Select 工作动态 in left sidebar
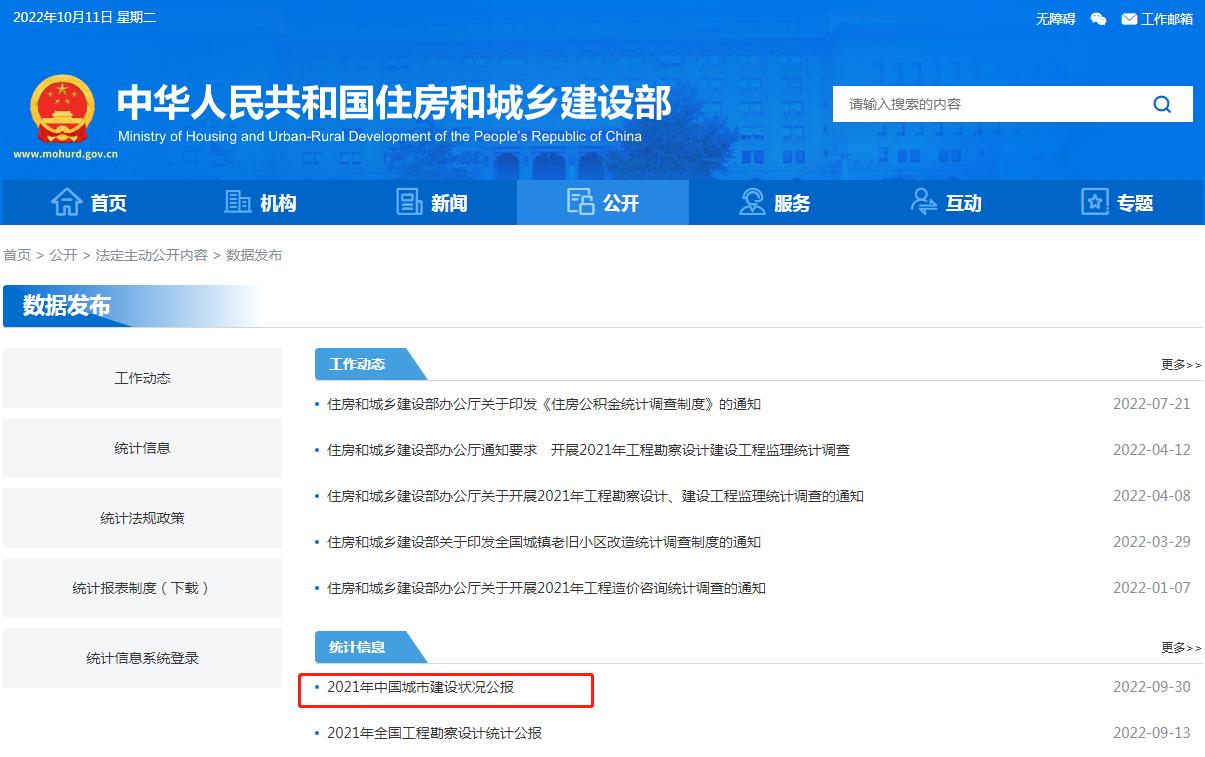Image resolution: width=1205 pixels, height=757 pixels. click(142, 378)
